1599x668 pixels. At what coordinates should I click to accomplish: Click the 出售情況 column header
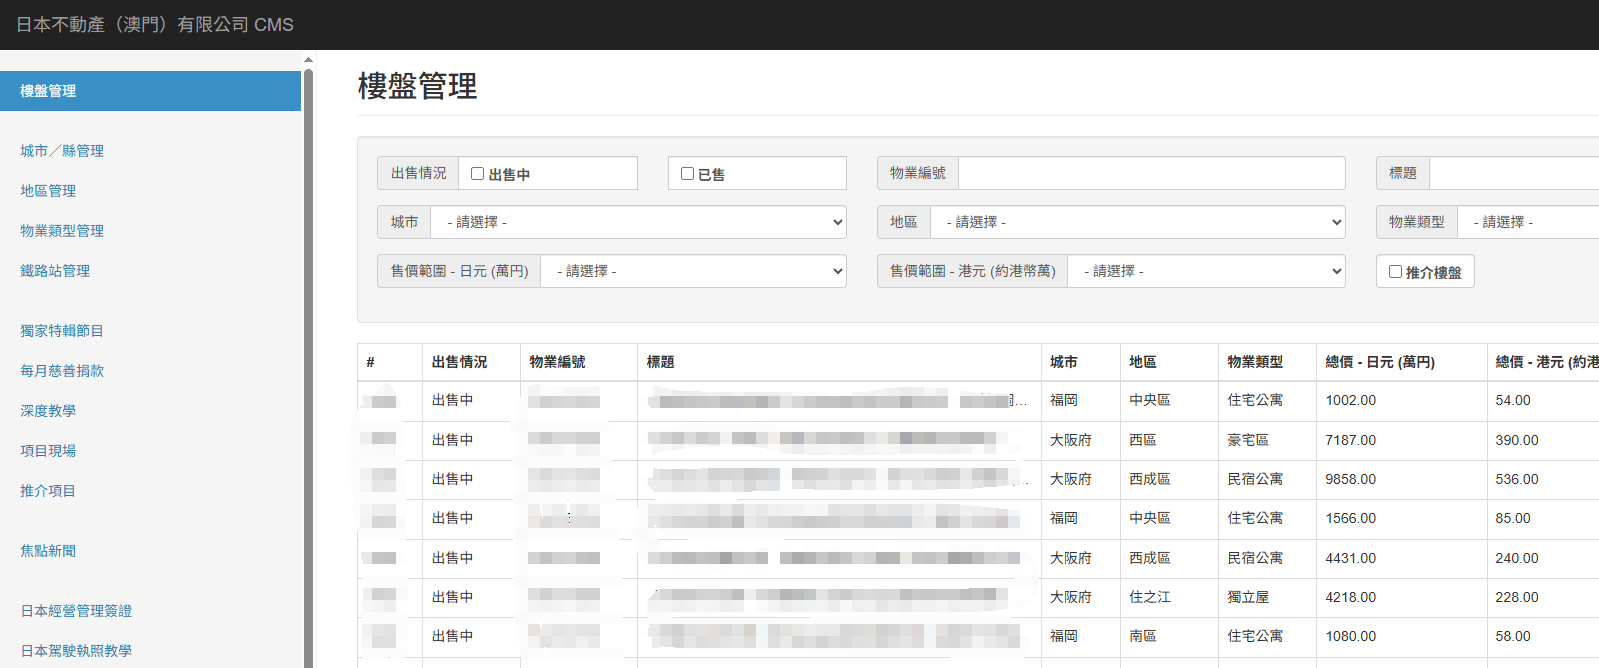coord(472,362)
